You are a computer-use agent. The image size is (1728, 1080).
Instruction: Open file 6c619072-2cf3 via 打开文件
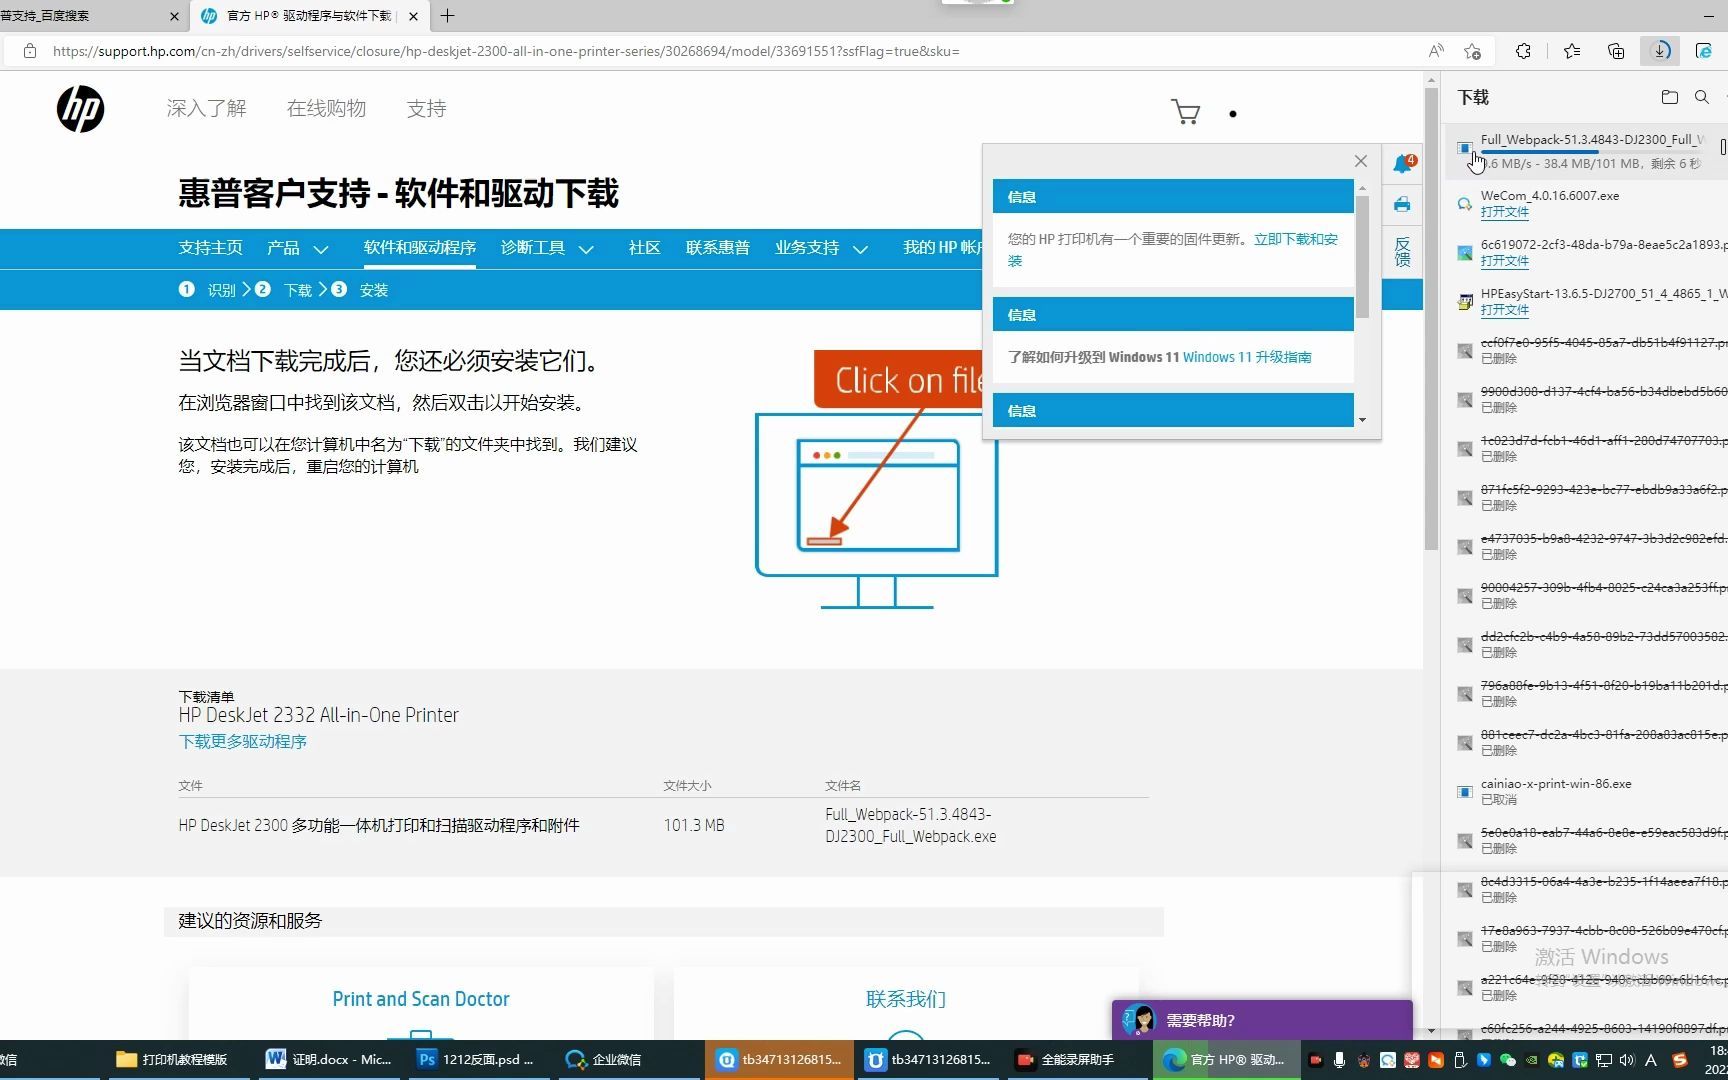point(1504,261)
